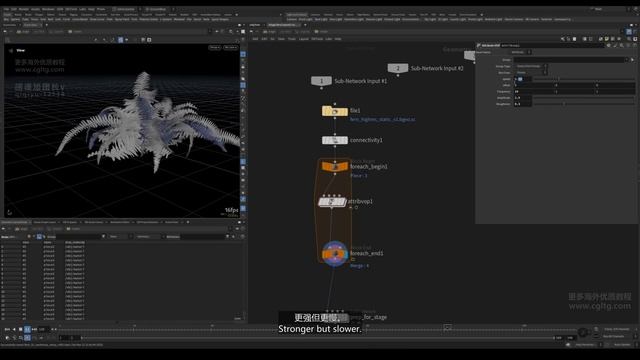Image resolution: width=640 pixels, height=360 pixels.
Task: Click the current frame number field
Action: (x=43, y=329)
